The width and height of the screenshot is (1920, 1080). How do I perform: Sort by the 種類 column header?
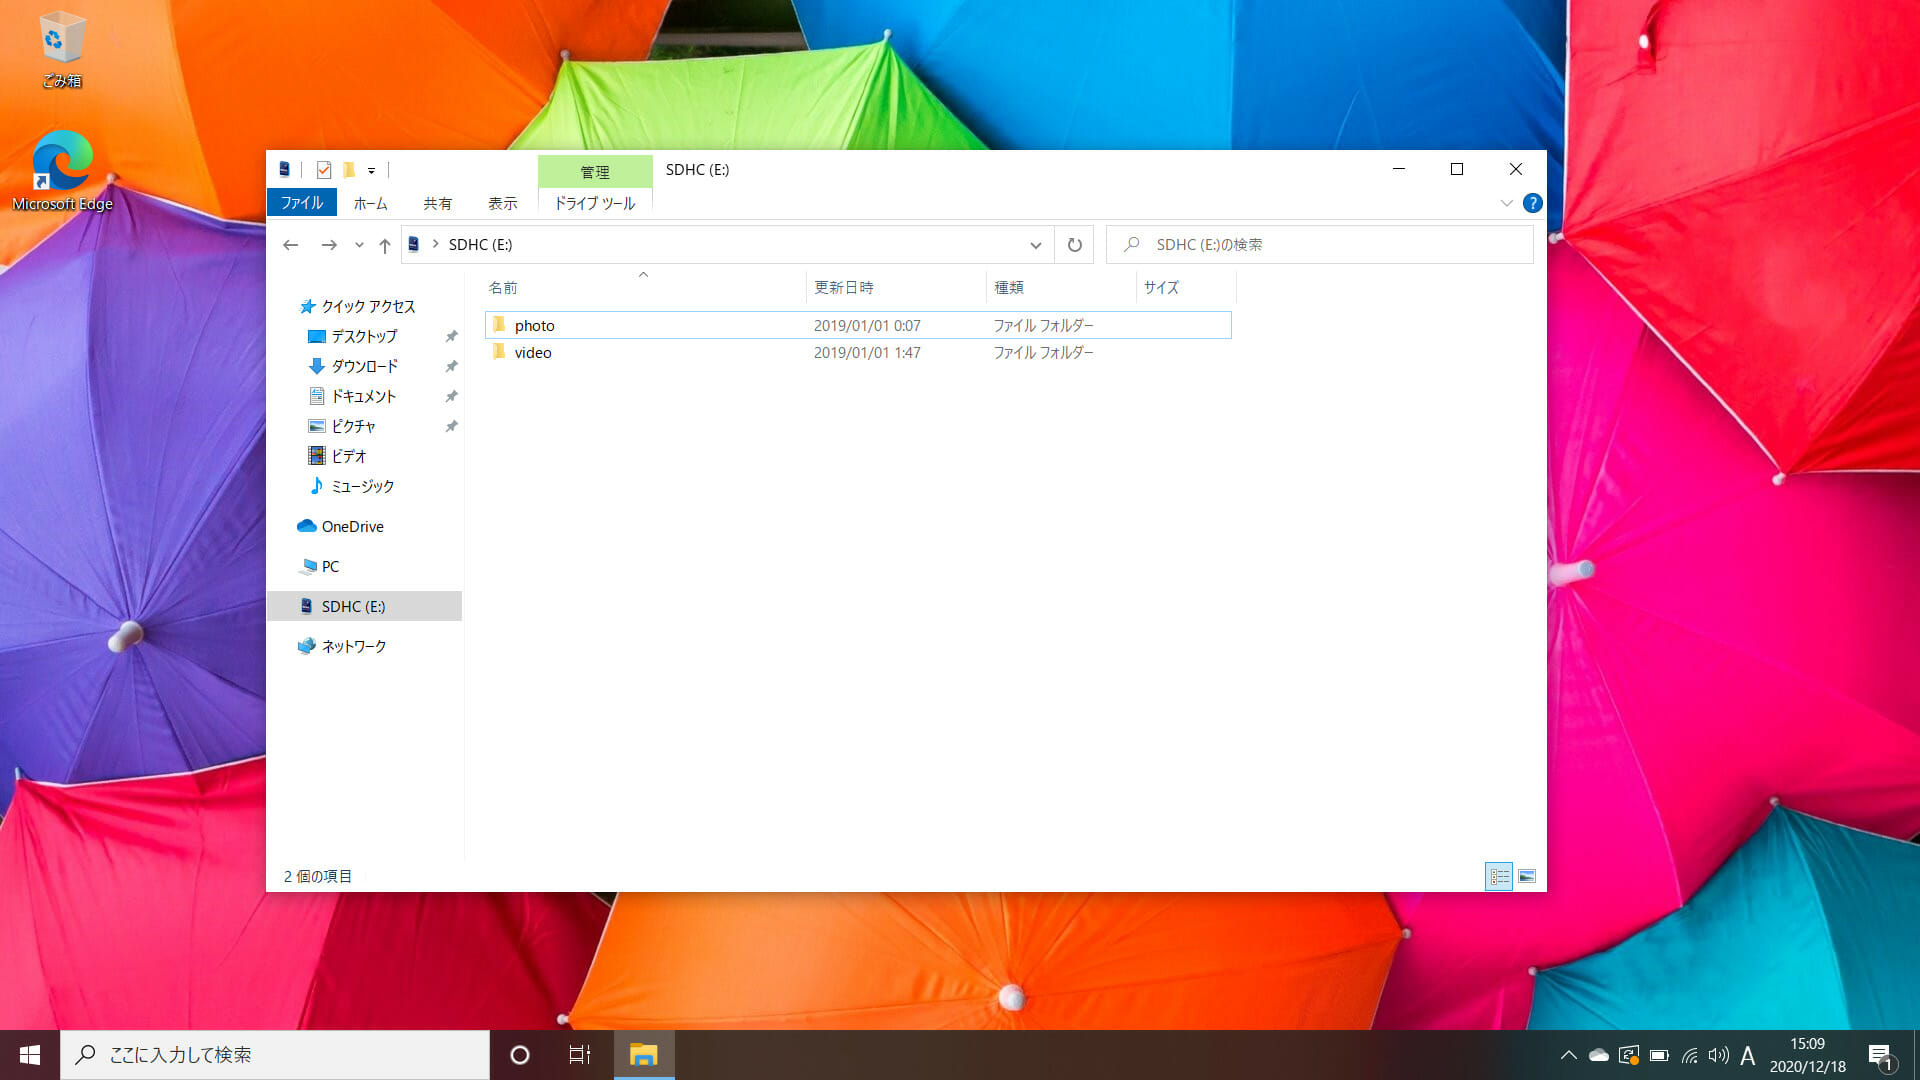pyautogui.click(x=1061, y=288)
